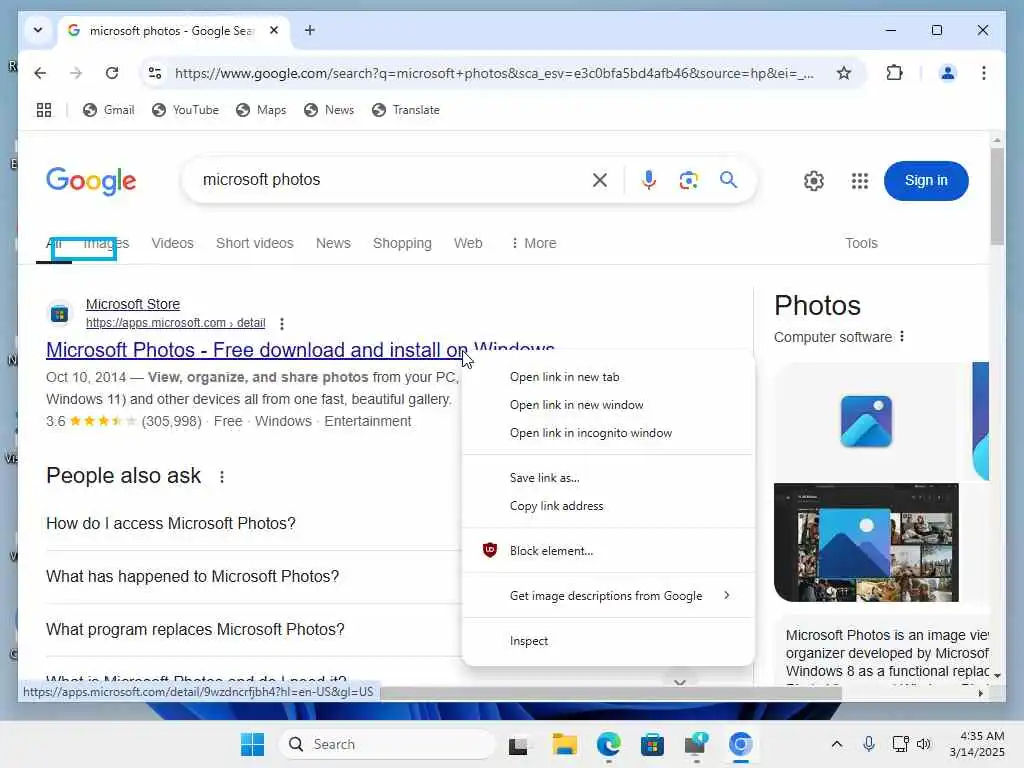Image resolution: width=1024 pixels, height=768 pixels.
Task: Open the tab search dropdown arrow
Action: 38,30
